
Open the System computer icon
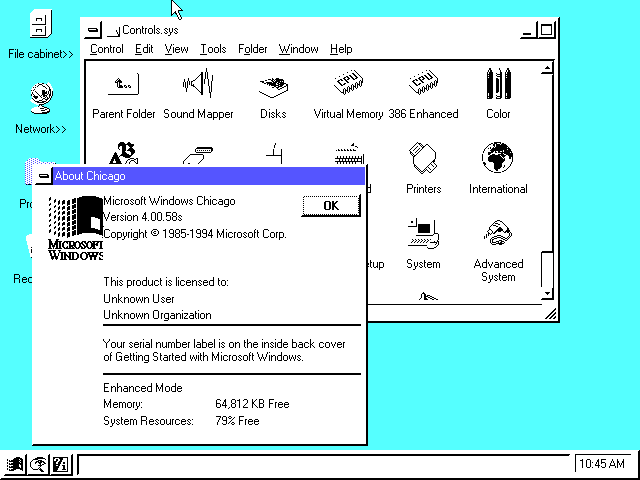423,233
